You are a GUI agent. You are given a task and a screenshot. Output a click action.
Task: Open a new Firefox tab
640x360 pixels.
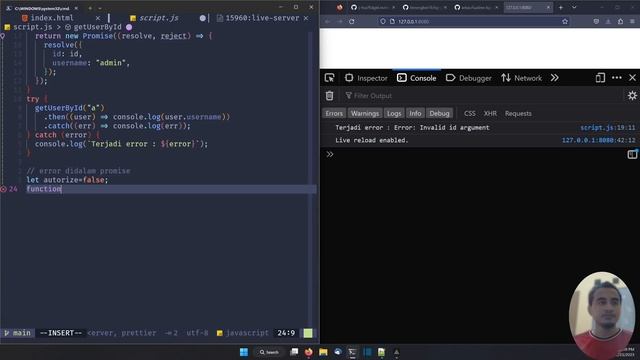tap(561, 7)
